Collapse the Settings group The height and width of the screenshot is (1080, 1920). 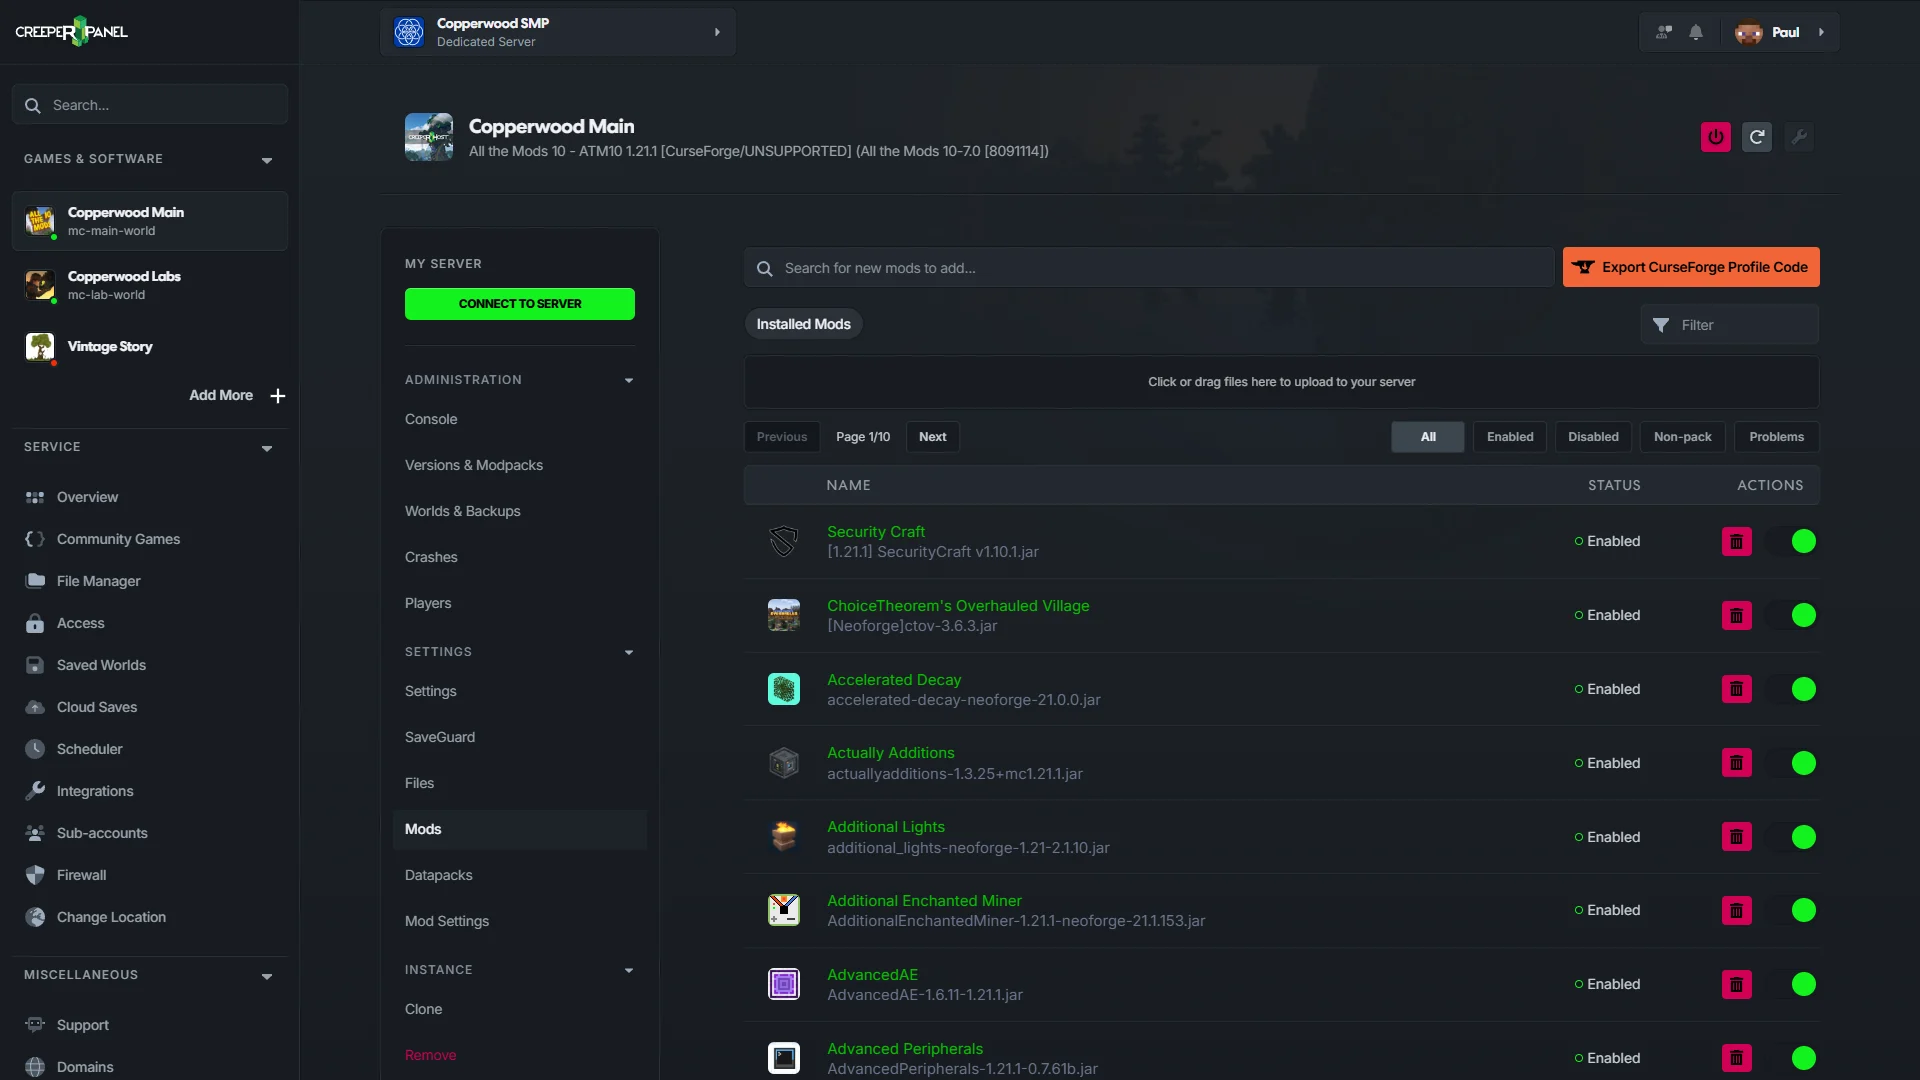click(x=629, y=652)
